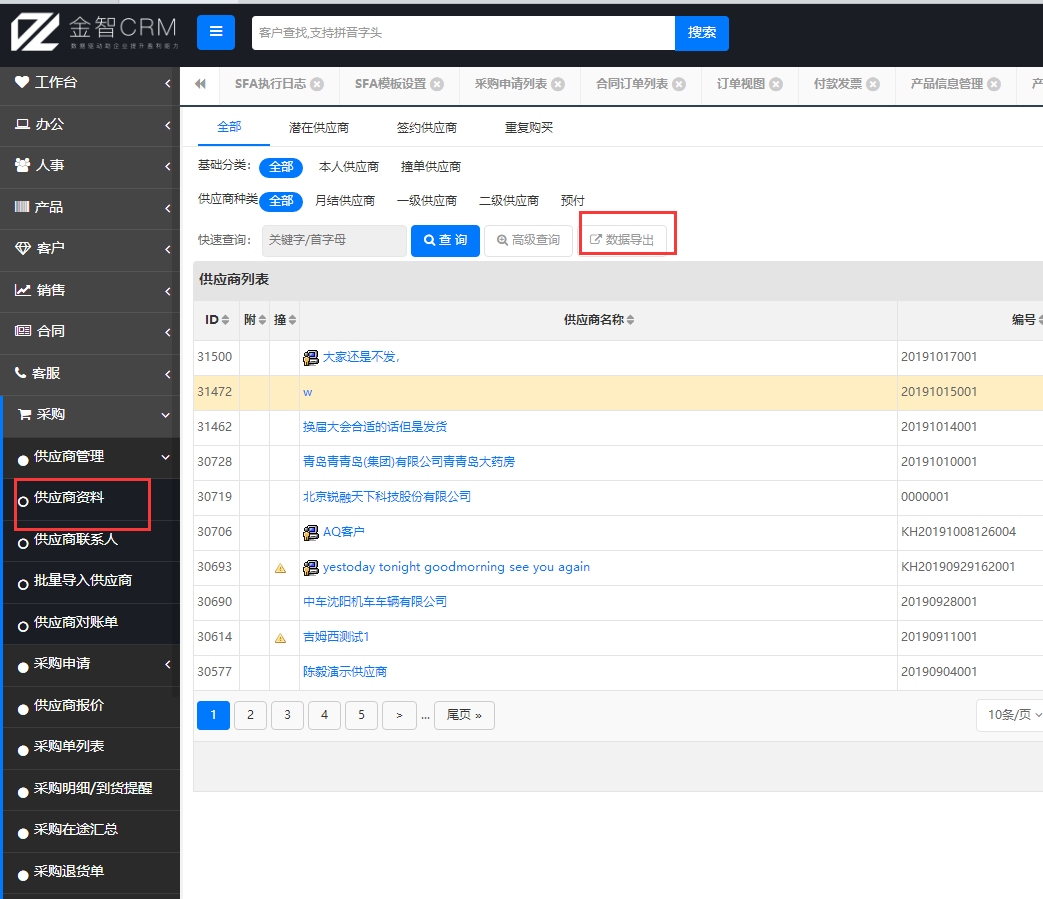Close the SFA模板设置 tab
Viewport: 1043px width, 899px height.
(437, 84)
